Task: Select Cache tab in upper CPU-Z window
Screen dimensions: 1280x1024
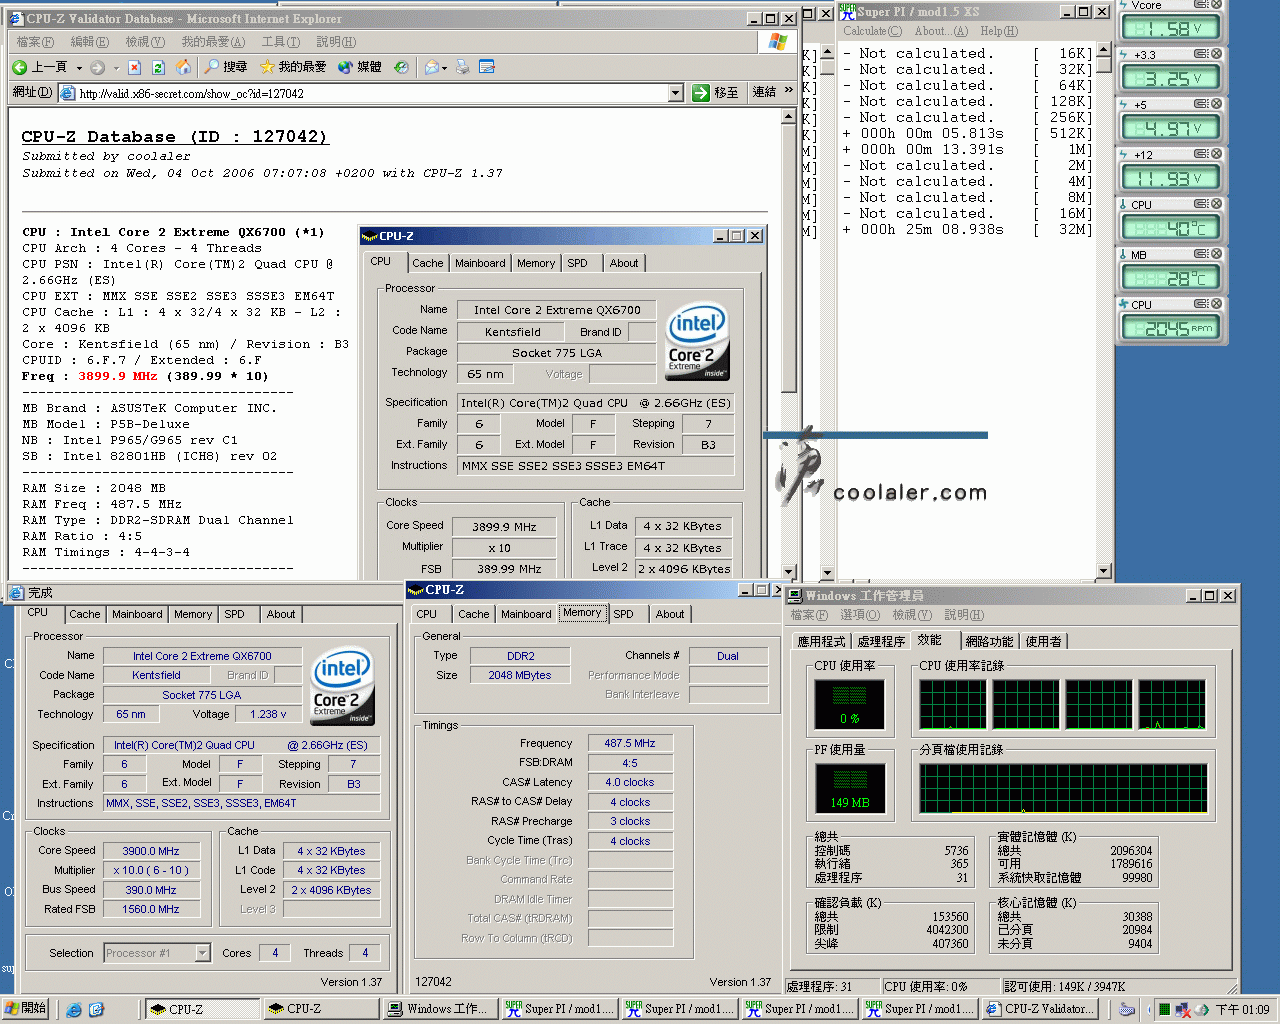Action: (x=428, y=263)
